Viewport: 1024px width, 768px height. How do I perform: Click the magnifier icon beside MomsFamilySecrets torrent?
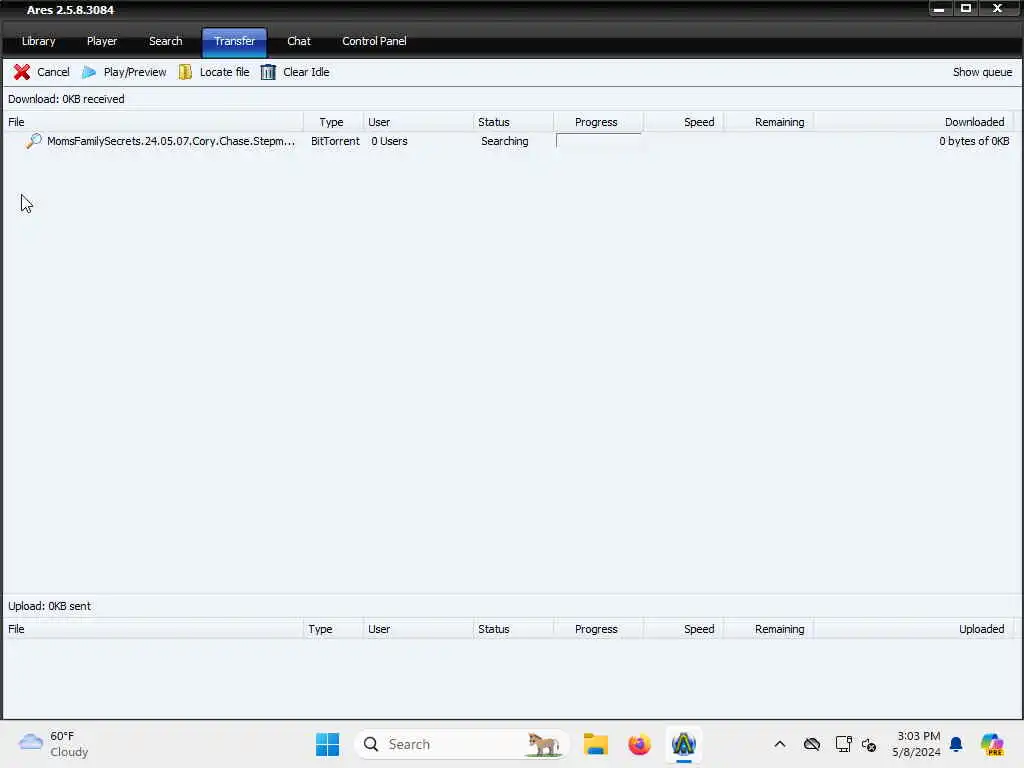(x=33, y=140)
